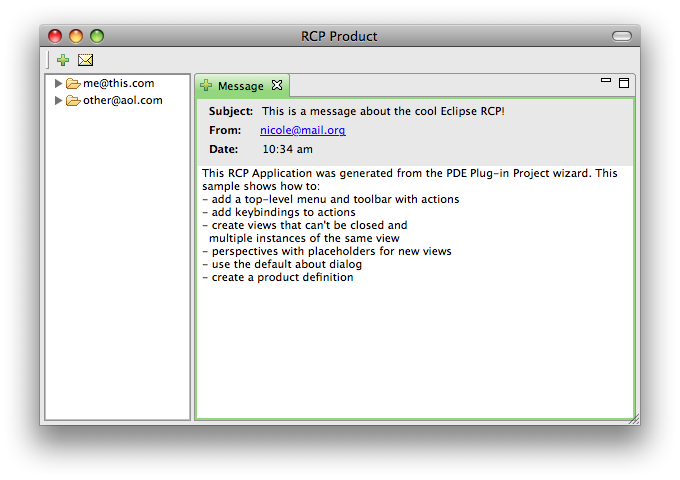Click the green plus open view toolbar icon

point(63,60)
